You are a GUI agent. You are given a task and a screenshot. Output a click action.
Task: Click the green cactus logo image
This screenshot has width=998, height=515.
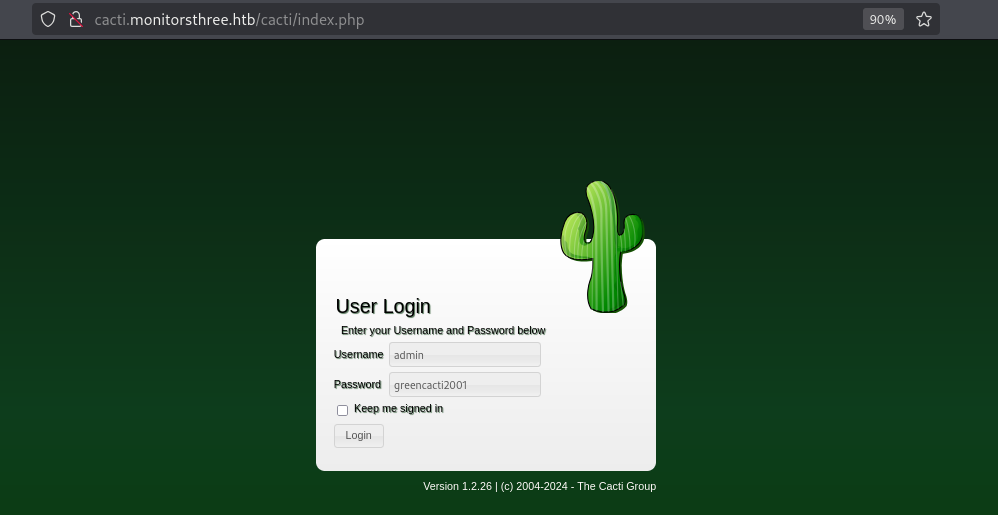(x=602, y=247)
